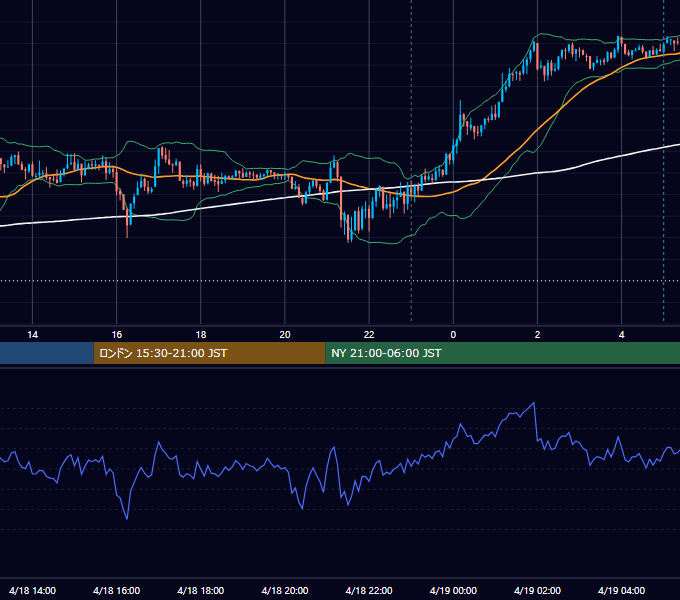The width and height of the screenshot is (680, 600).
Task: Click the 4/18 22:00 date label
Action: click(x=369, y=590)
